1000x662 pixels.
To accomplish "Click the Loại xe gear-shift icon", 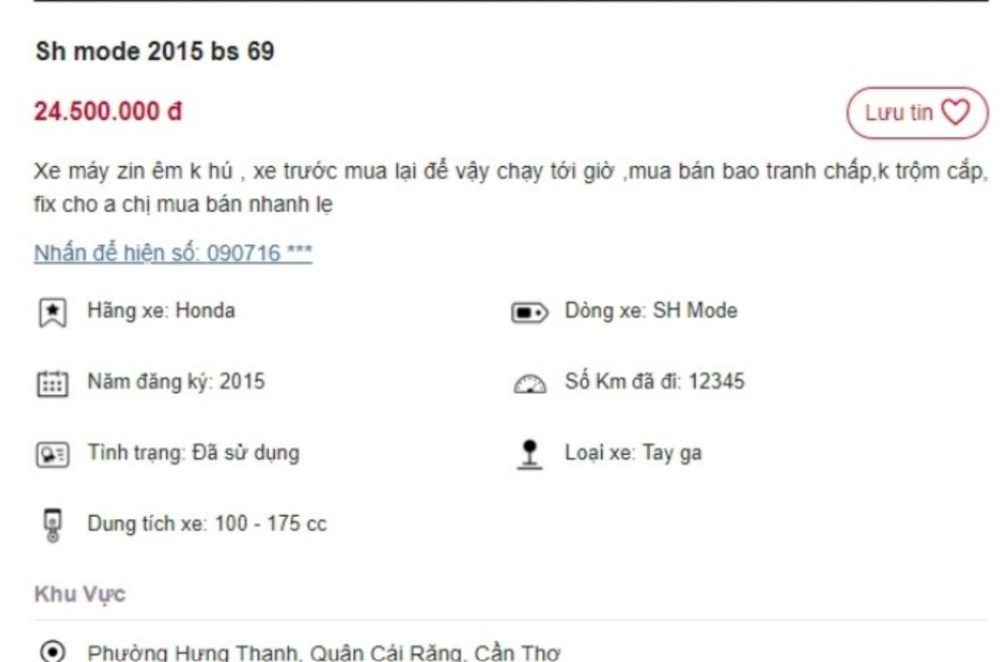I will pyautogui.click(x=529, y=455).
